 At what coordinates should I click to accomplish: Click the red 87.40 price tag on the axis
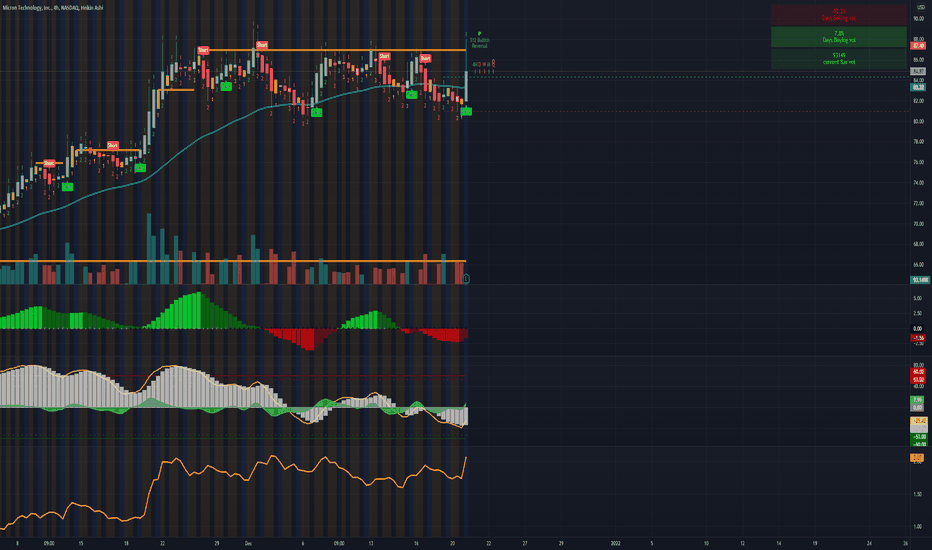(x=918, y=46)
